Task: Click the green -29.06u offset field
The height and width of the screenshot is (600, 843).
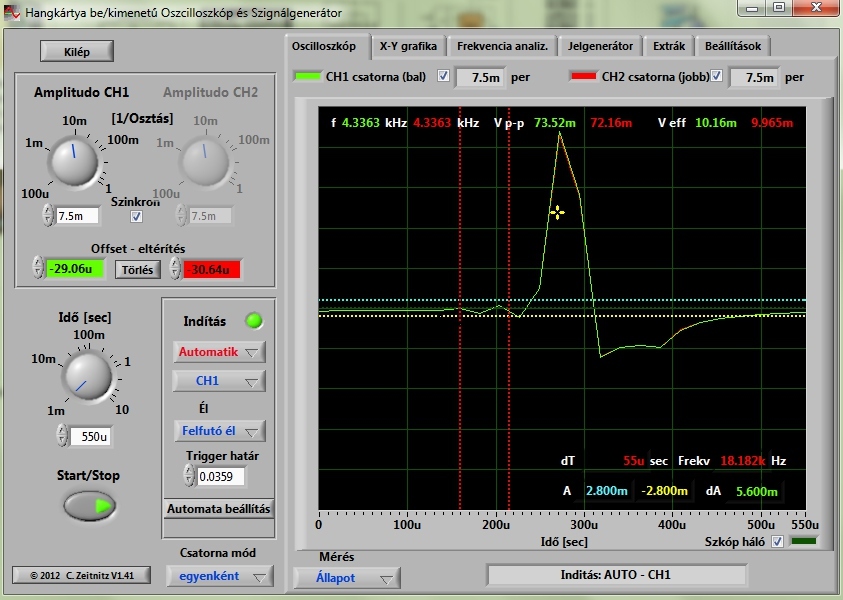Action: click(x=75, y=269)
